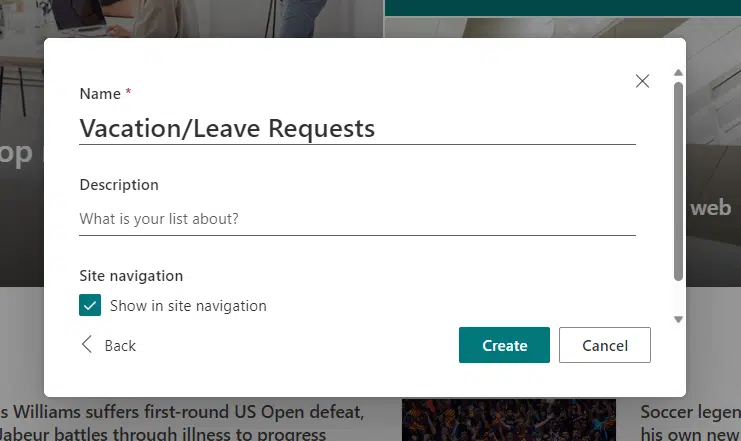741x441 pixels.
Task: Click the left chevron arrow beside Back
Action: click(x=86, y=345)
